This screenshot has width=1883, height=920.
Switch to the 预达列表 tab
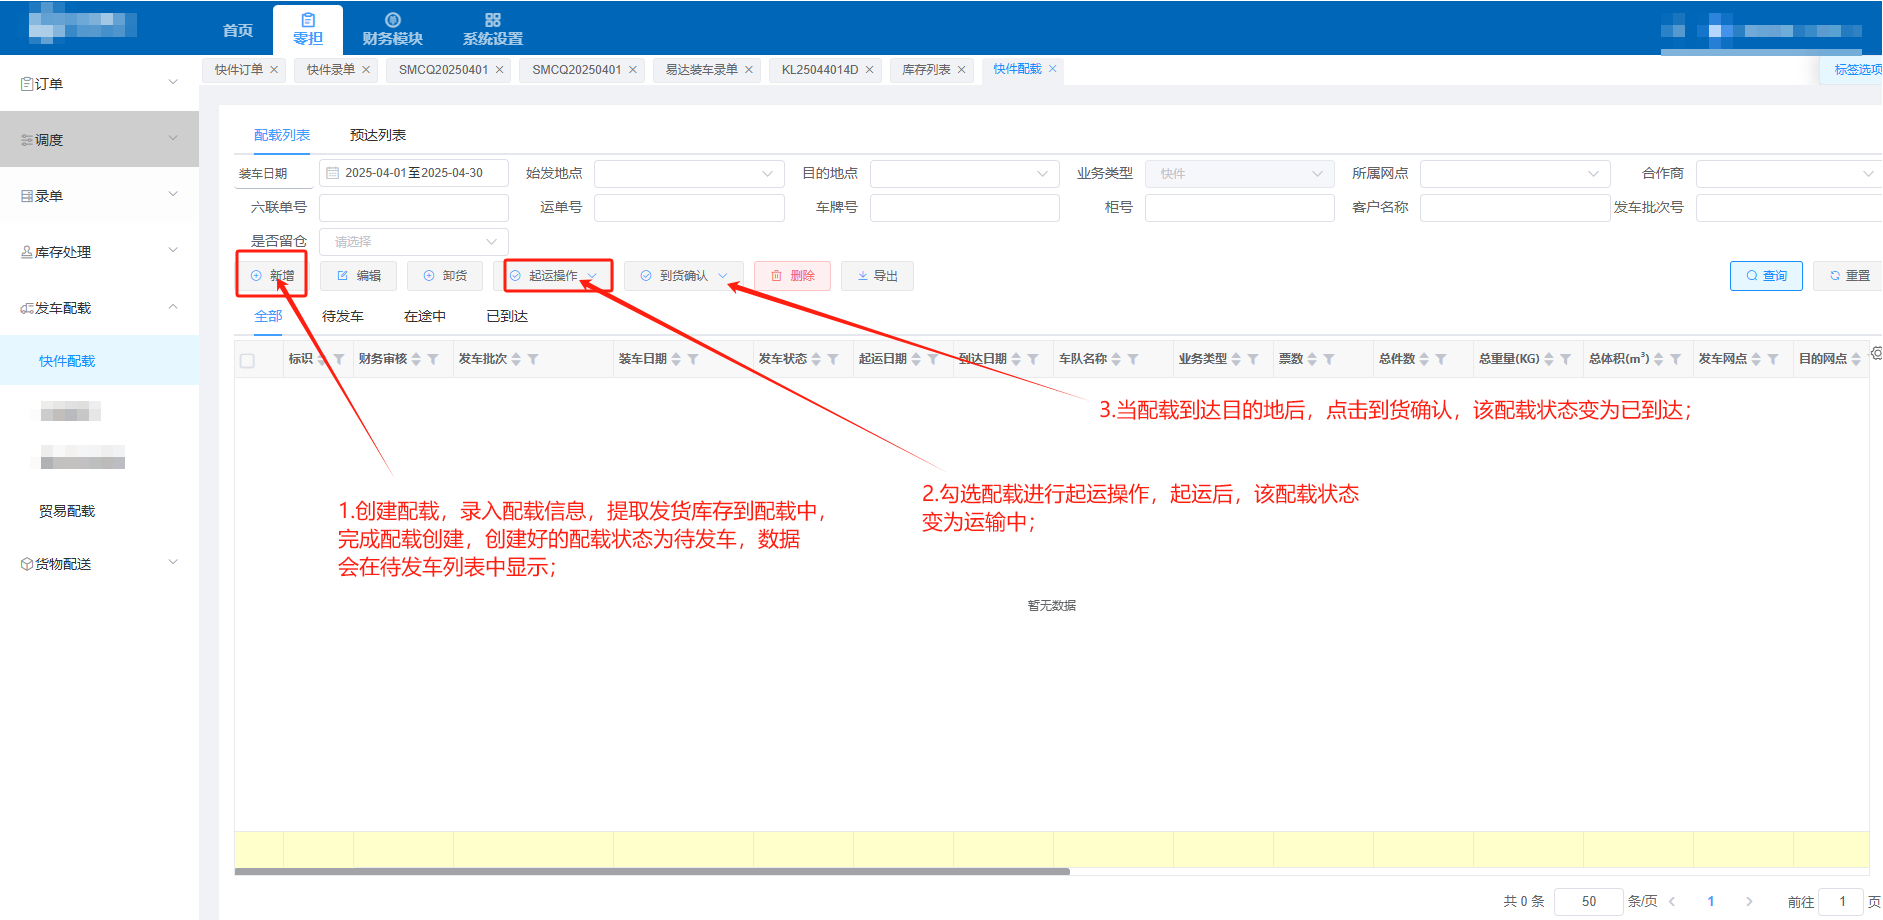click(x=377, y=135)
